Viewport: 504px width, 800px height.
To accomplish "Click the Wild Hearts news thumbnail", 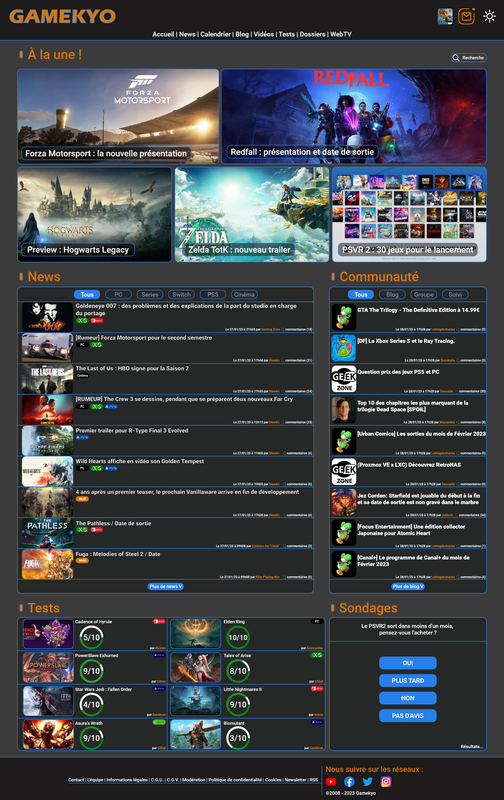I will 47,471.
